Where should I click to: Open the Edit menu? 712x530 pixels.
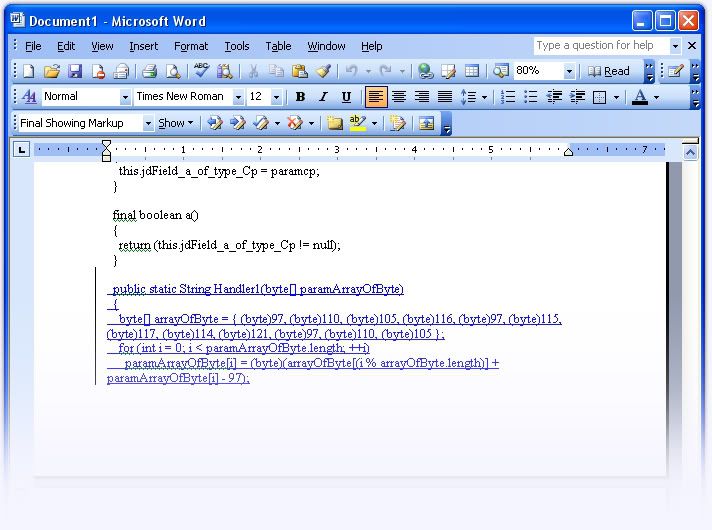coord(66,46)
